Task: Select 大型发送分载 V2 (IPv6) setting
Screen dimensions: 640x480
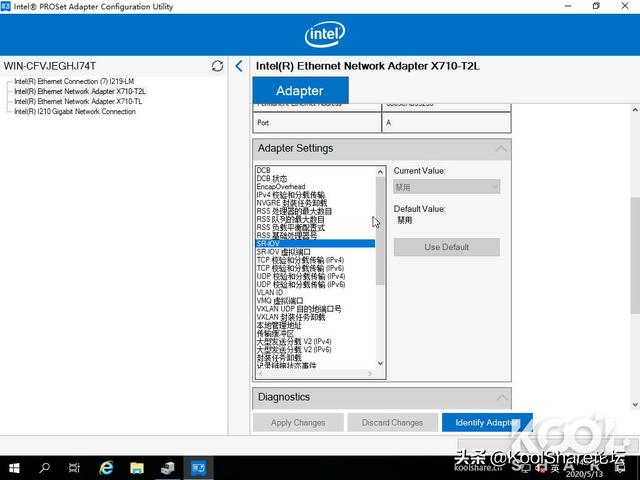Action: pyautogui.click(x=294, y=350)
